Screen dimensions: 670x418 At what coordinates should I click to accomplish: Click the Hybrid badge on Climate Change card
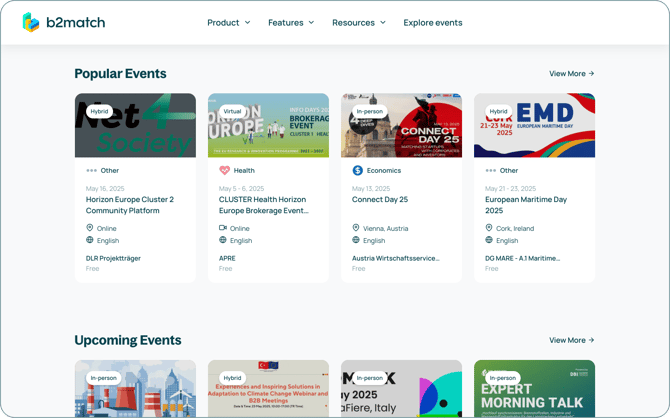(232, 378)
